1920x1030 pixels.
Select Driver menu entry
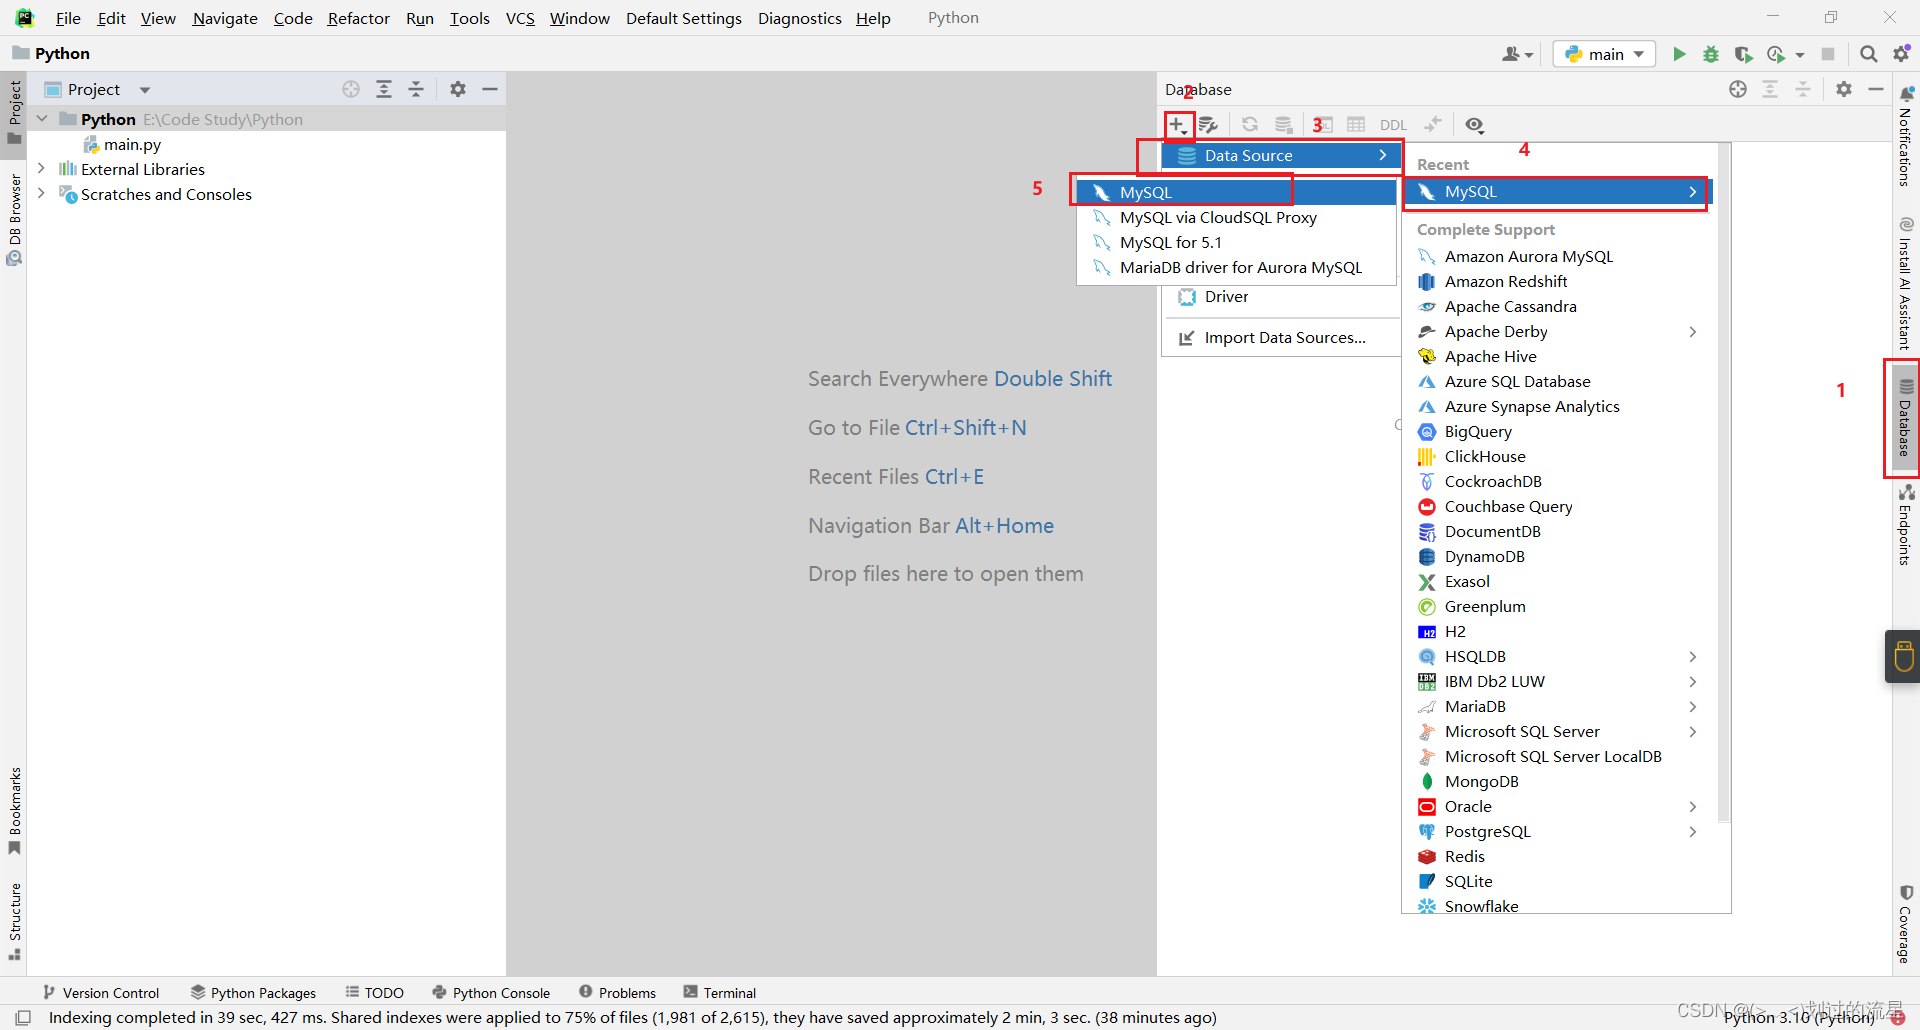[x=1282, y=297]
